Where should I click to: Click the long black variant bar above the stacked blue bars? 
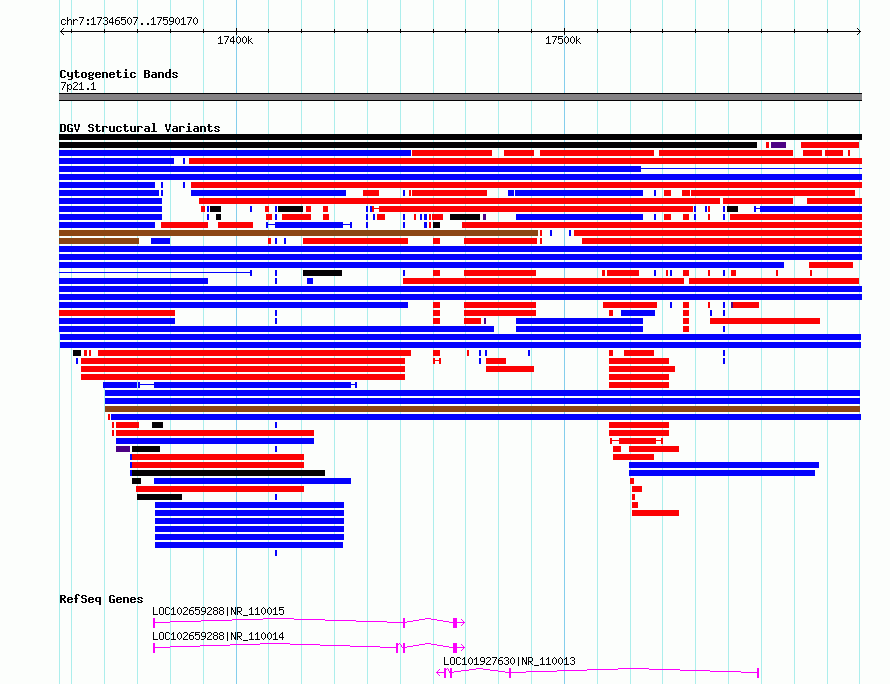point(228,473)
